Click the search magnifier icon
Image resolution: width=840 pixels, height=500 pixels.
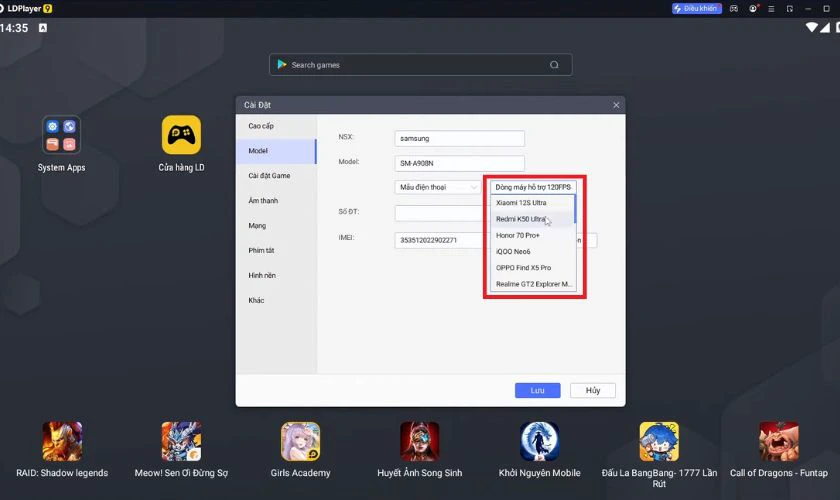pos(554,65)
